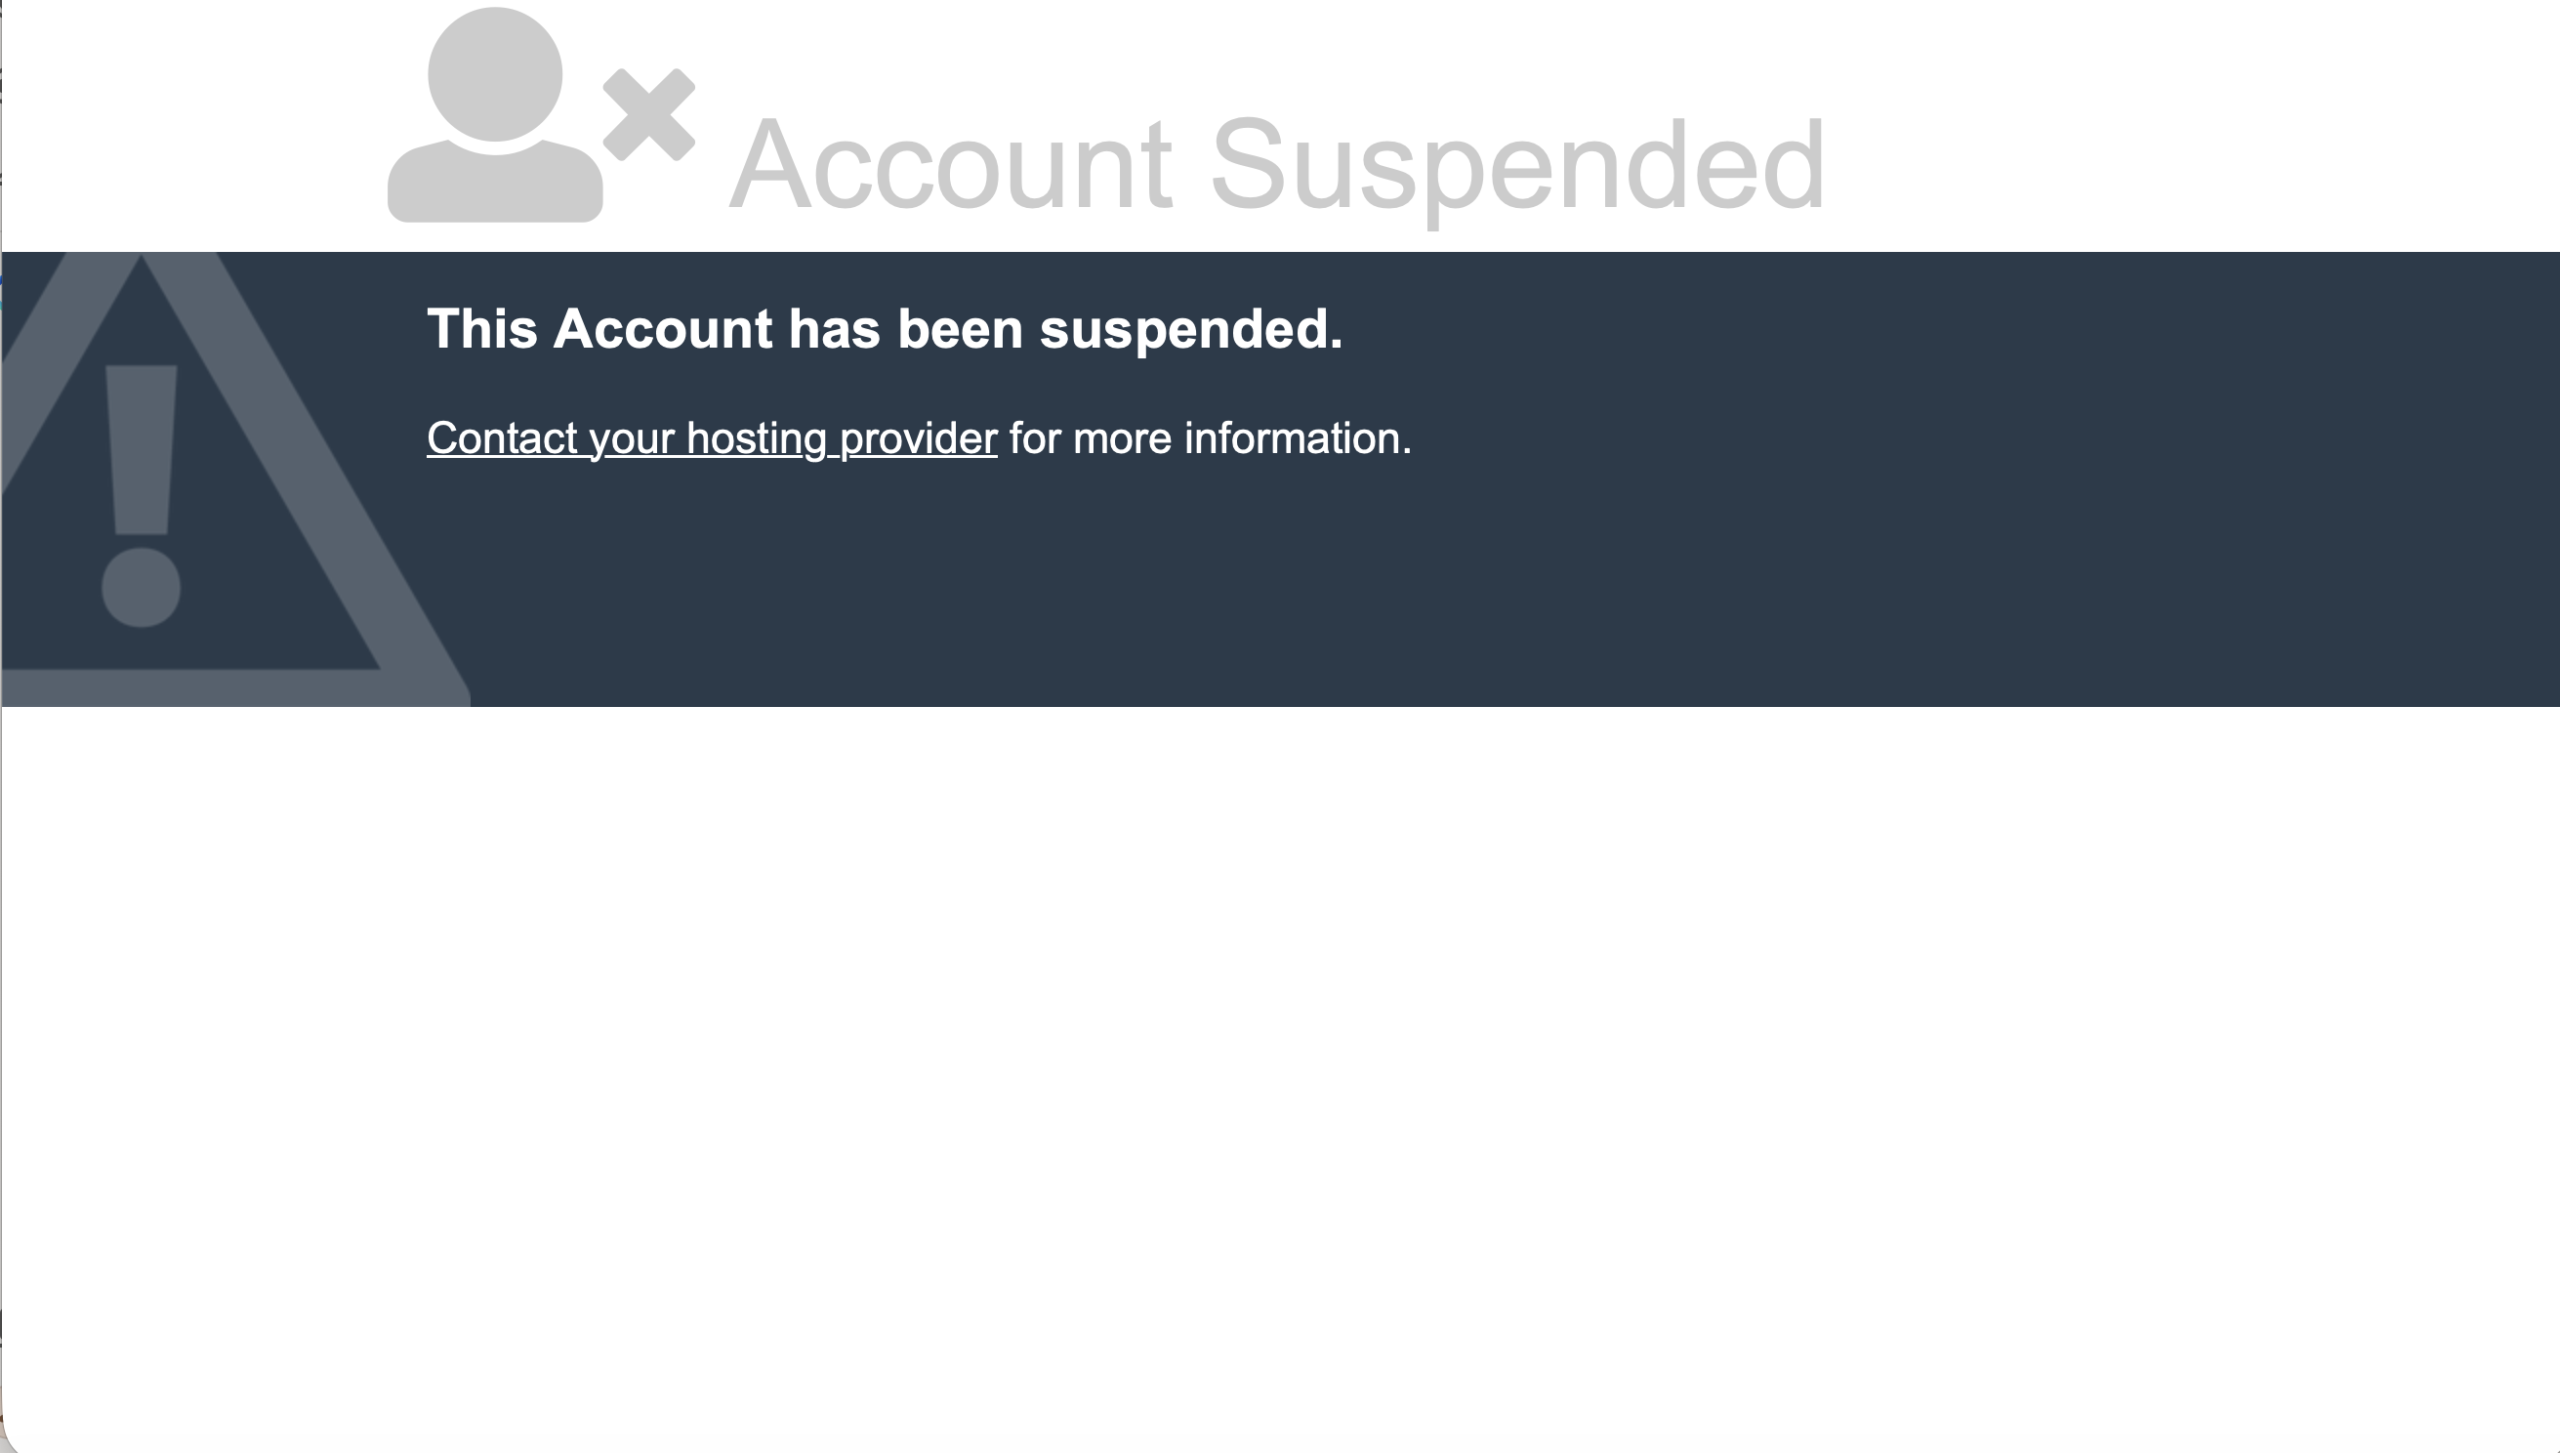The height and width of the screenshot is (1453, 2560).
Task: Click the Contact your hosting provider link
Action: click(x=711, y=438)
